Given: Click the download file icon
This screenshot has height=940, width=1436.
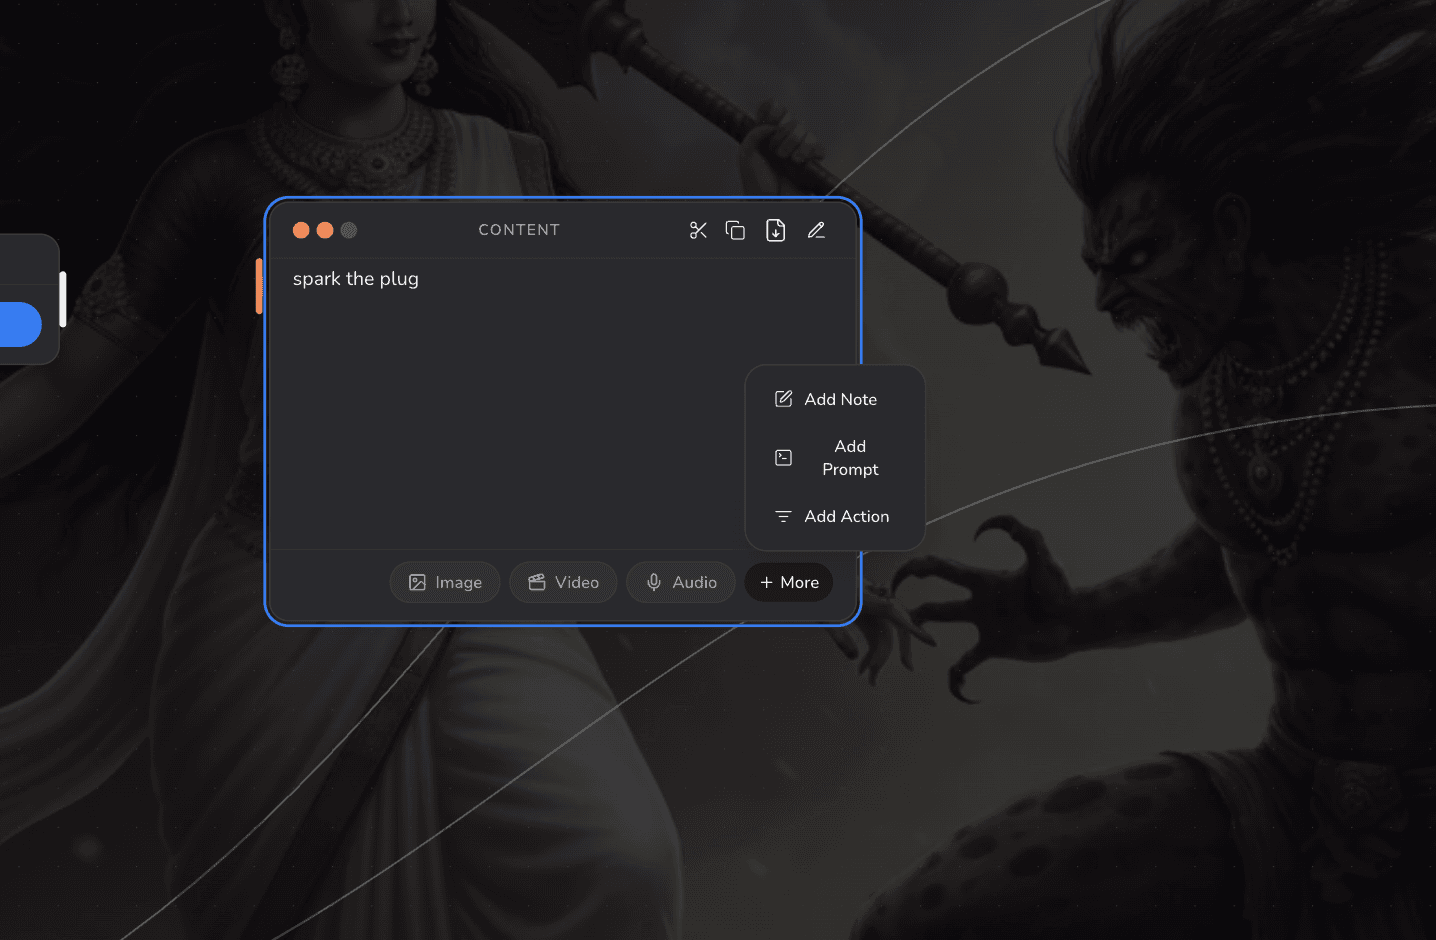Looking at the screenshot, I should click(775, 230).
